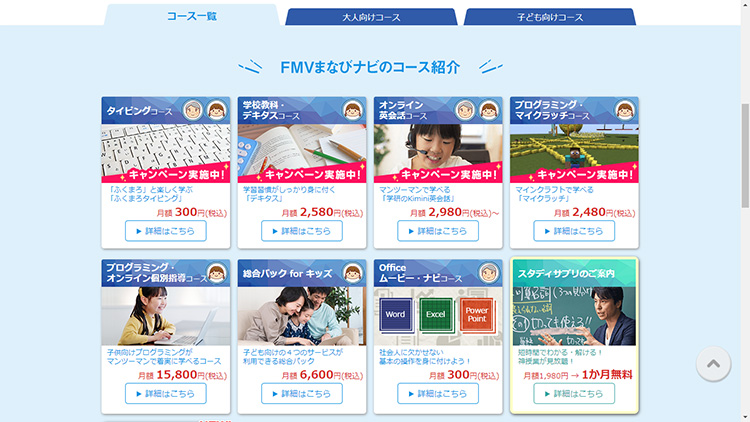Click the タイピングコース card header
The width and height of the screenshot is (750, 422).
coord(165,111)
